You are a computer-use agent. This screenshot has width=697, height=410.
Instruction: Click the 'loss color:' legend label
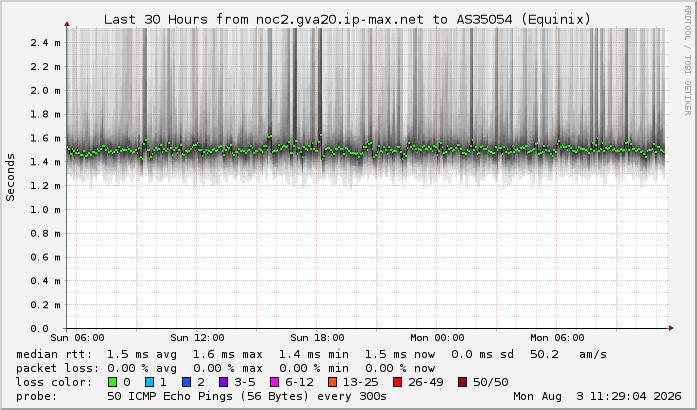coord(54,382)
